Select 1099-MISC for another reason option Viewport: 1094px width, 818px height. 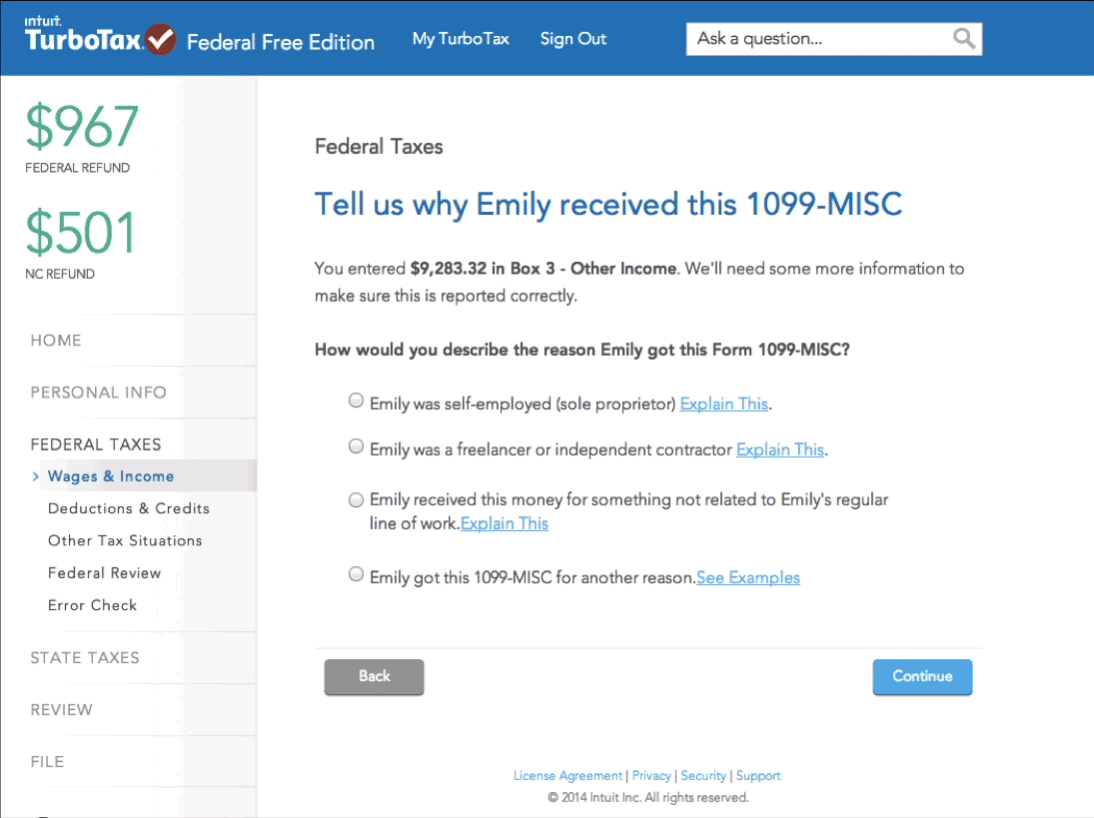click(356, 574)
